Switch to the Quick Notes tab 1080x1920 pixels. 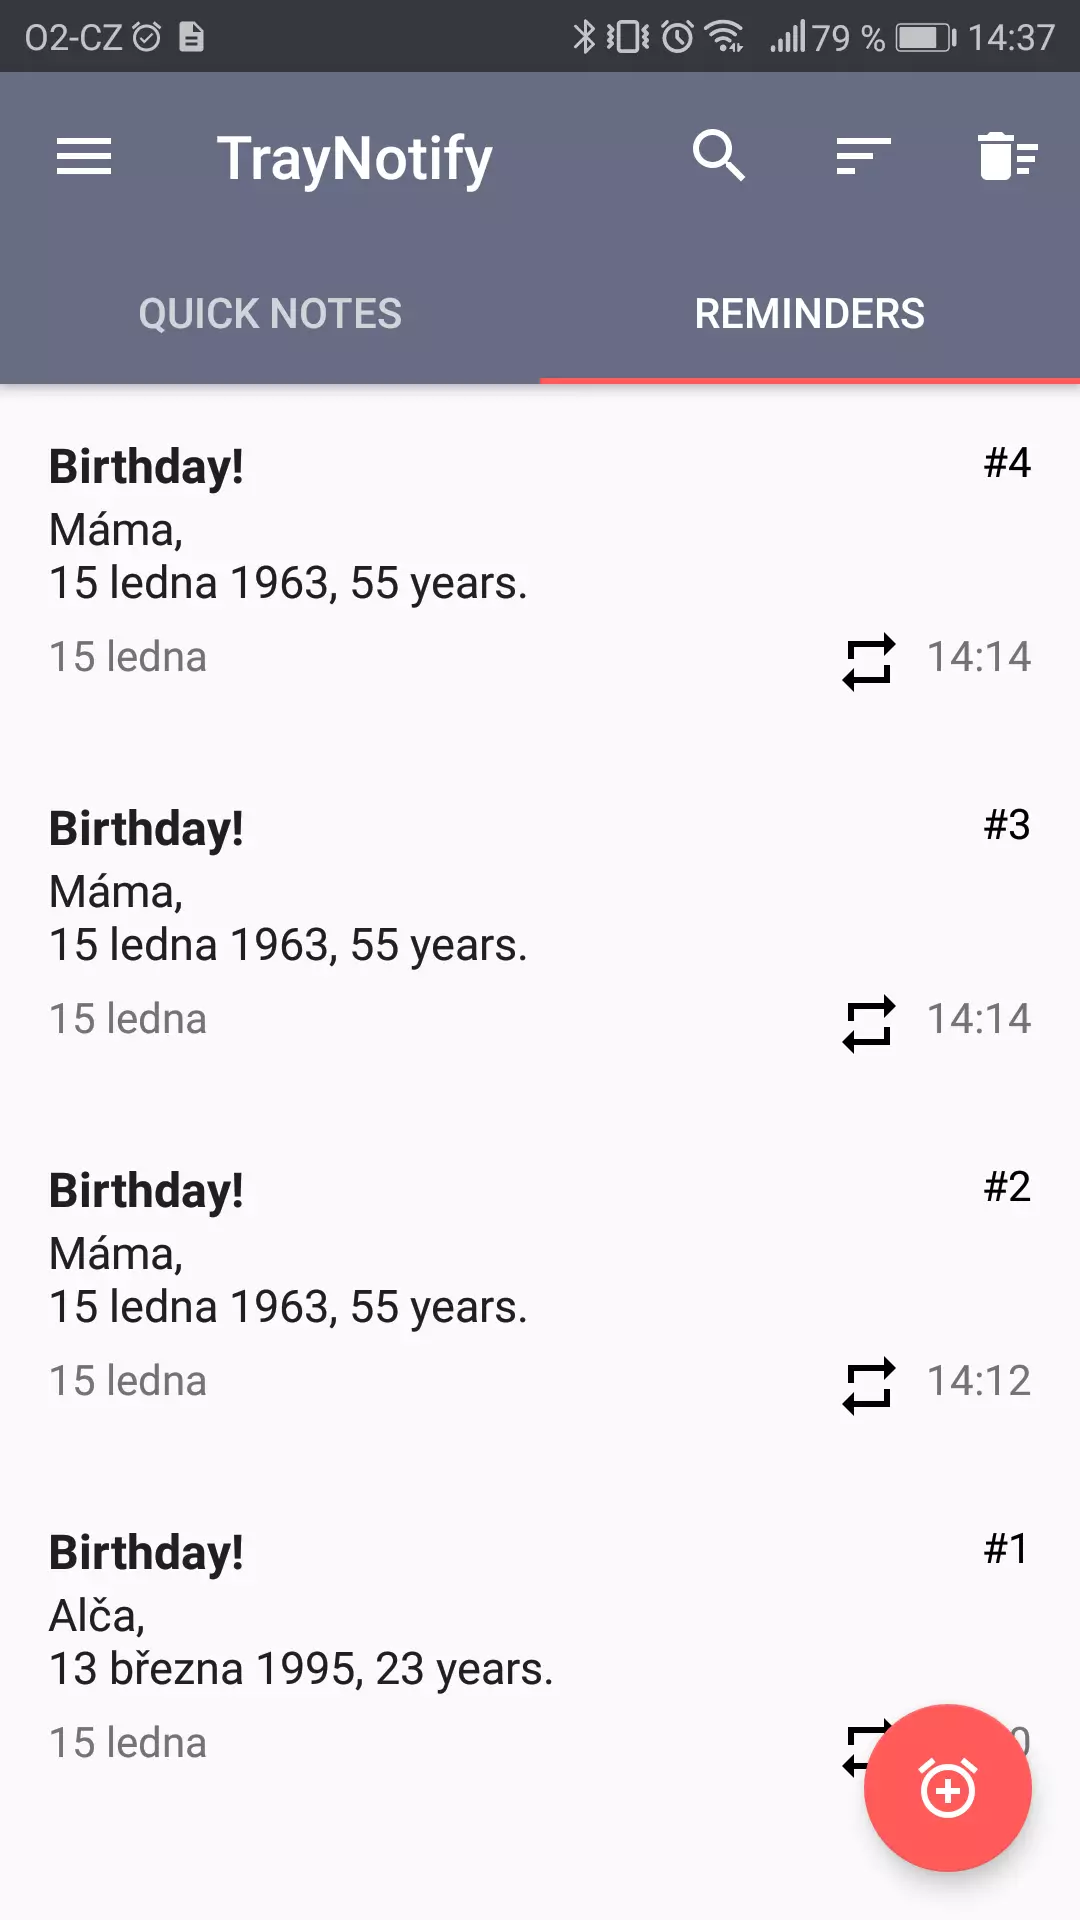click(270, 314)
